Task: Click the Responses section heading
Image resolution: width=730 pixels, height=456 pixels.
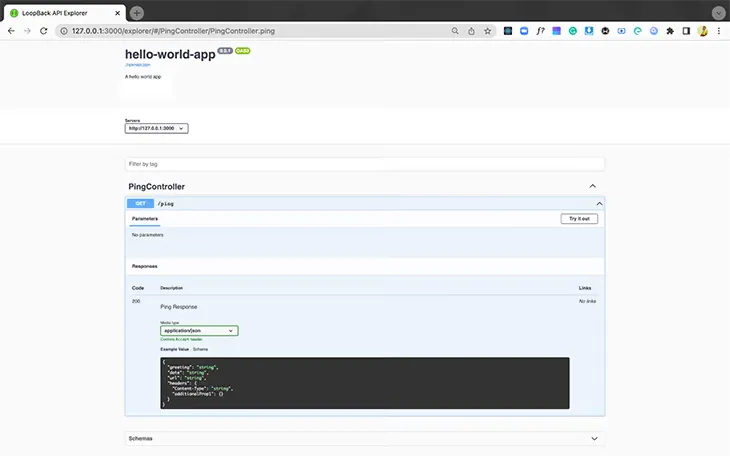Action: click(144, 266)
